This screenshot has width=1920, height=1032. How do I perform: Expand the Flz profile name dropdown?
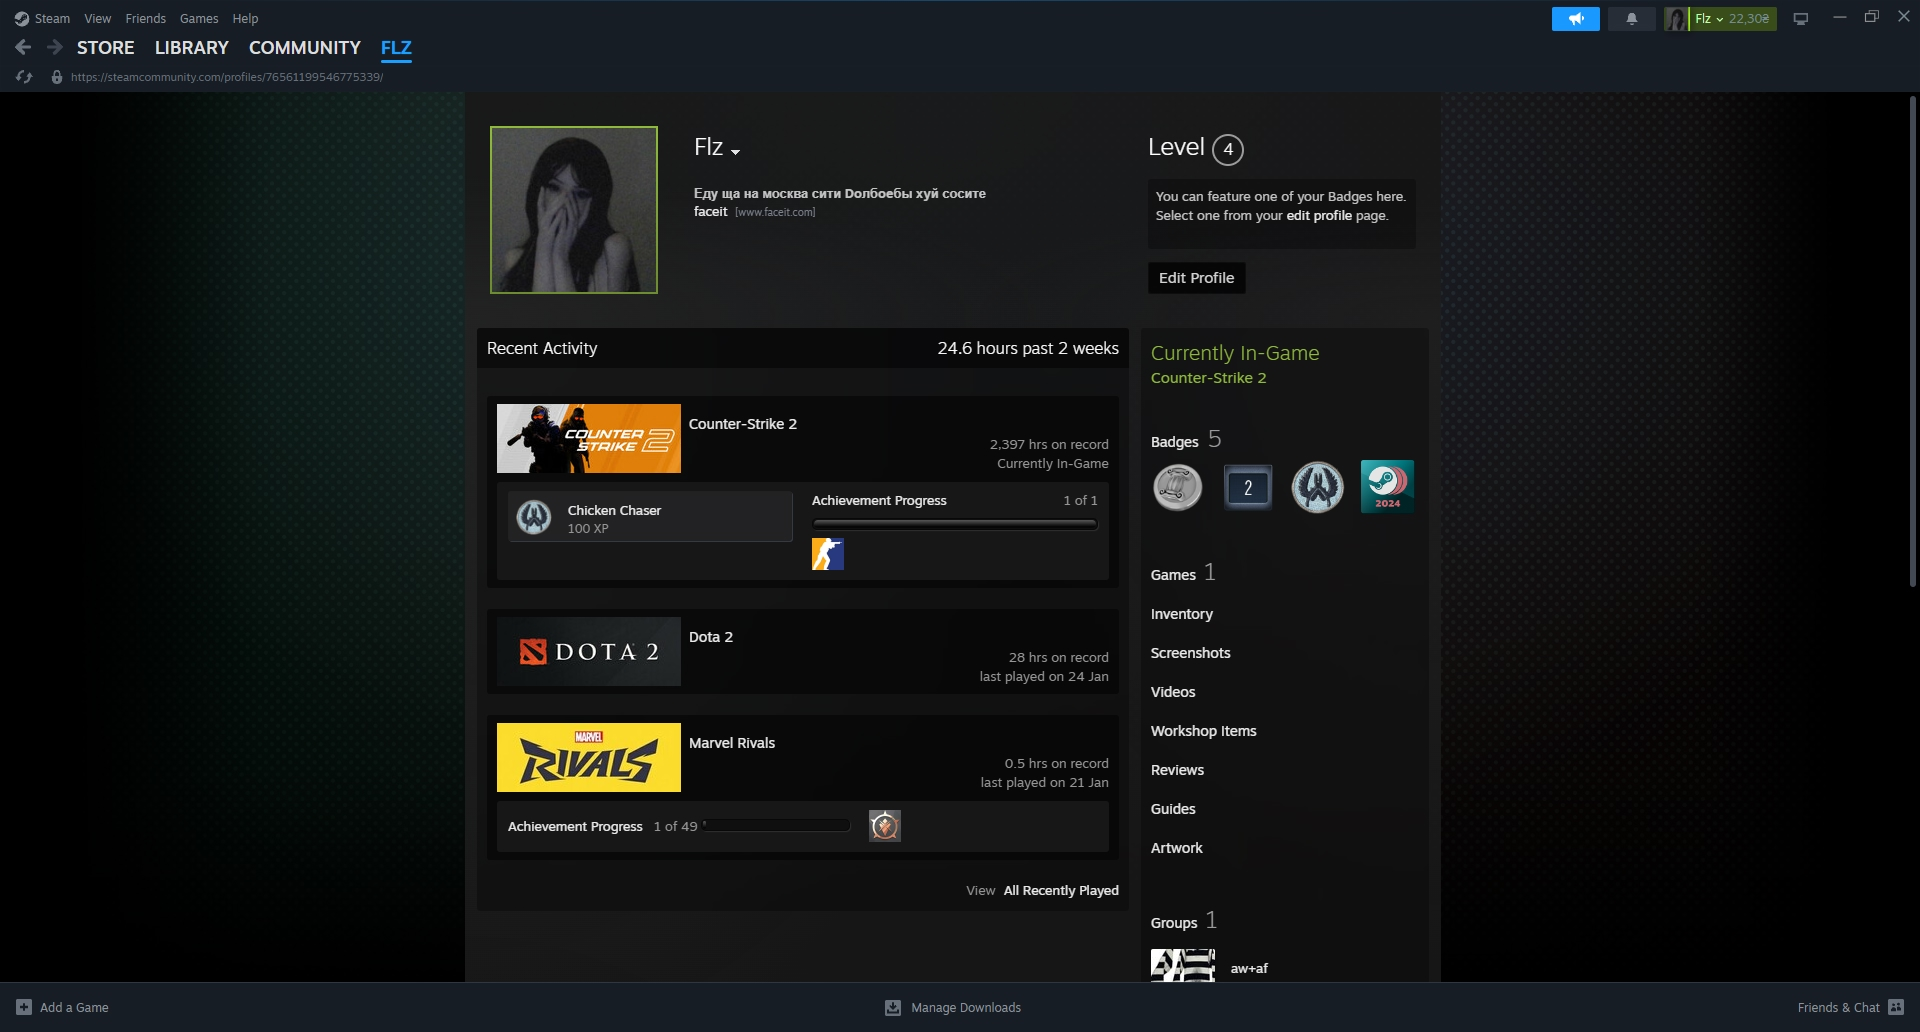coord(735,152)
